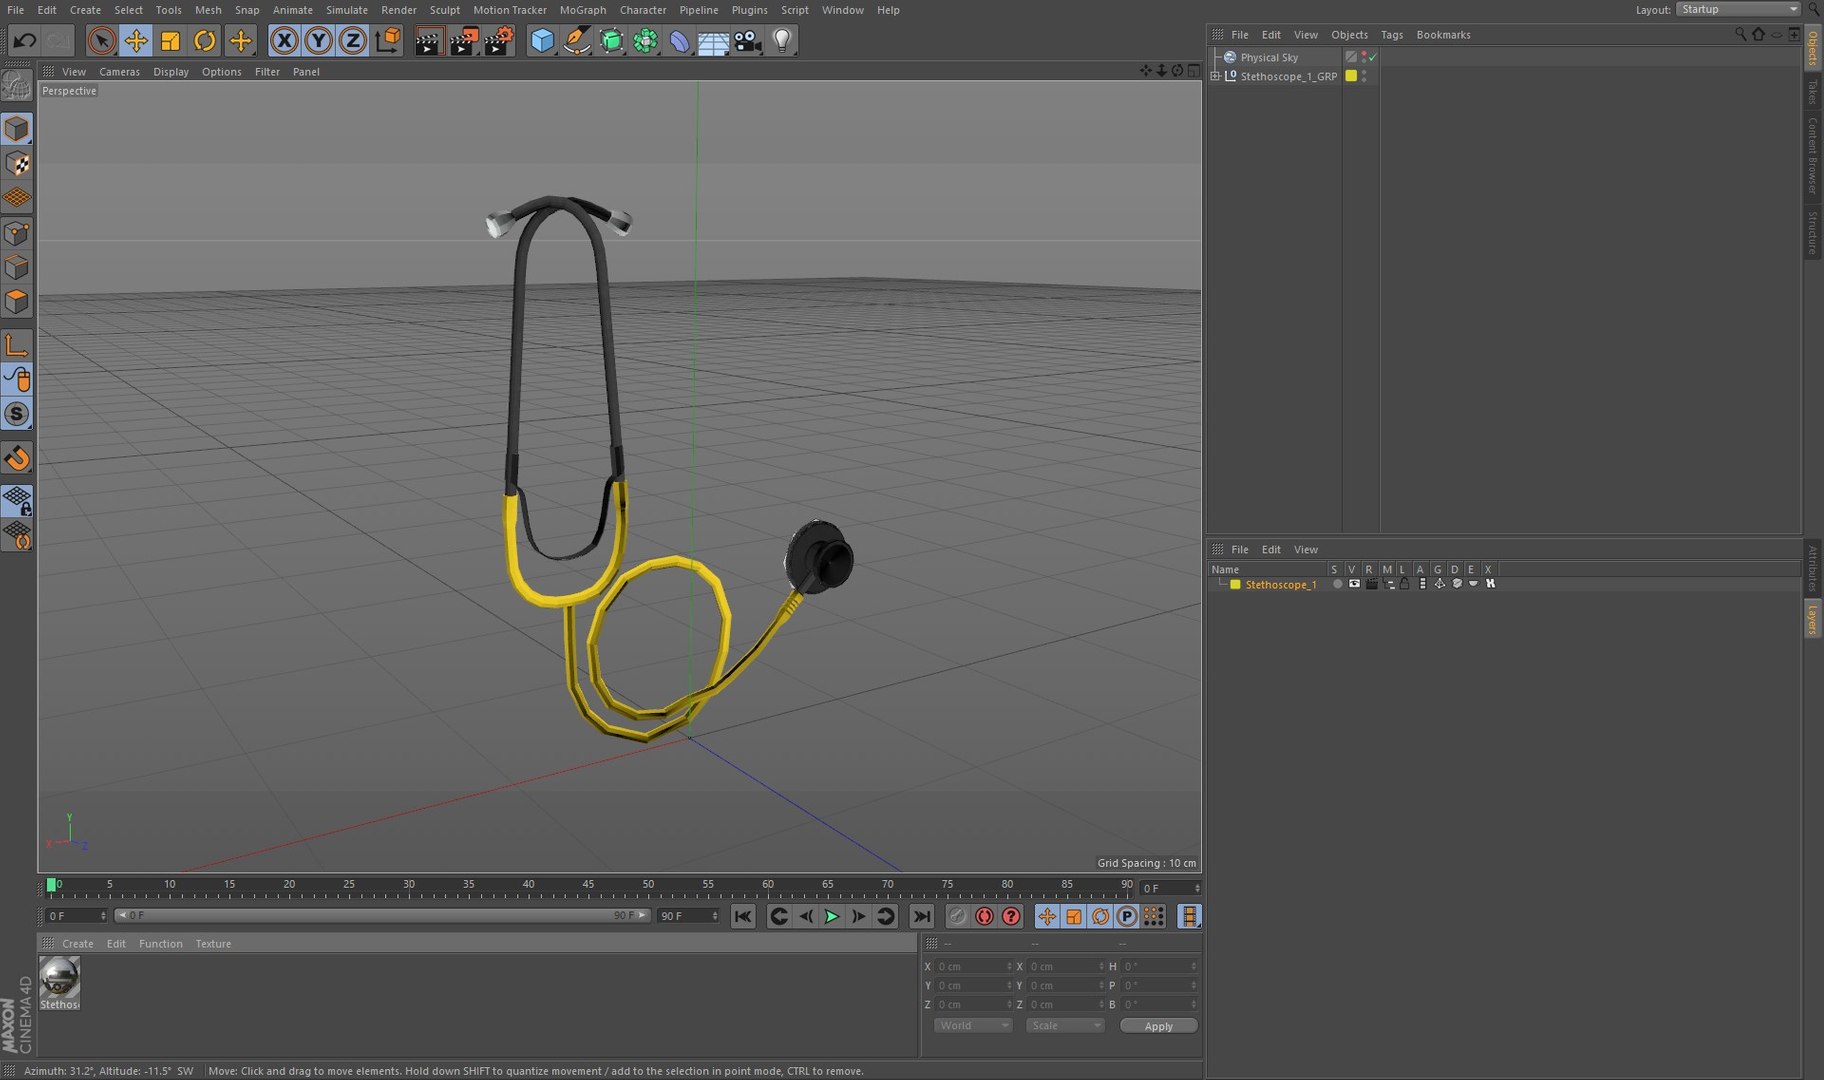Toggle autokeying red button
1824x1080 pixels.
coord(985,917)
